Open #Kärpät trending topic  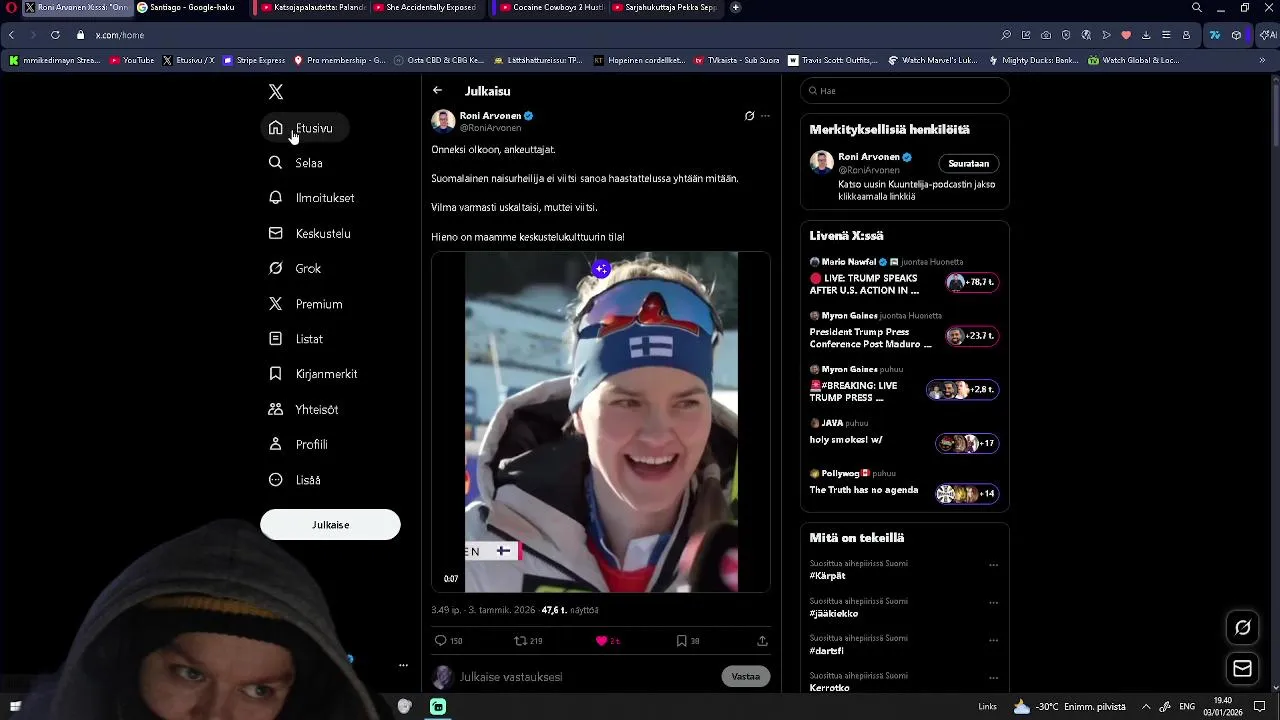828,576
